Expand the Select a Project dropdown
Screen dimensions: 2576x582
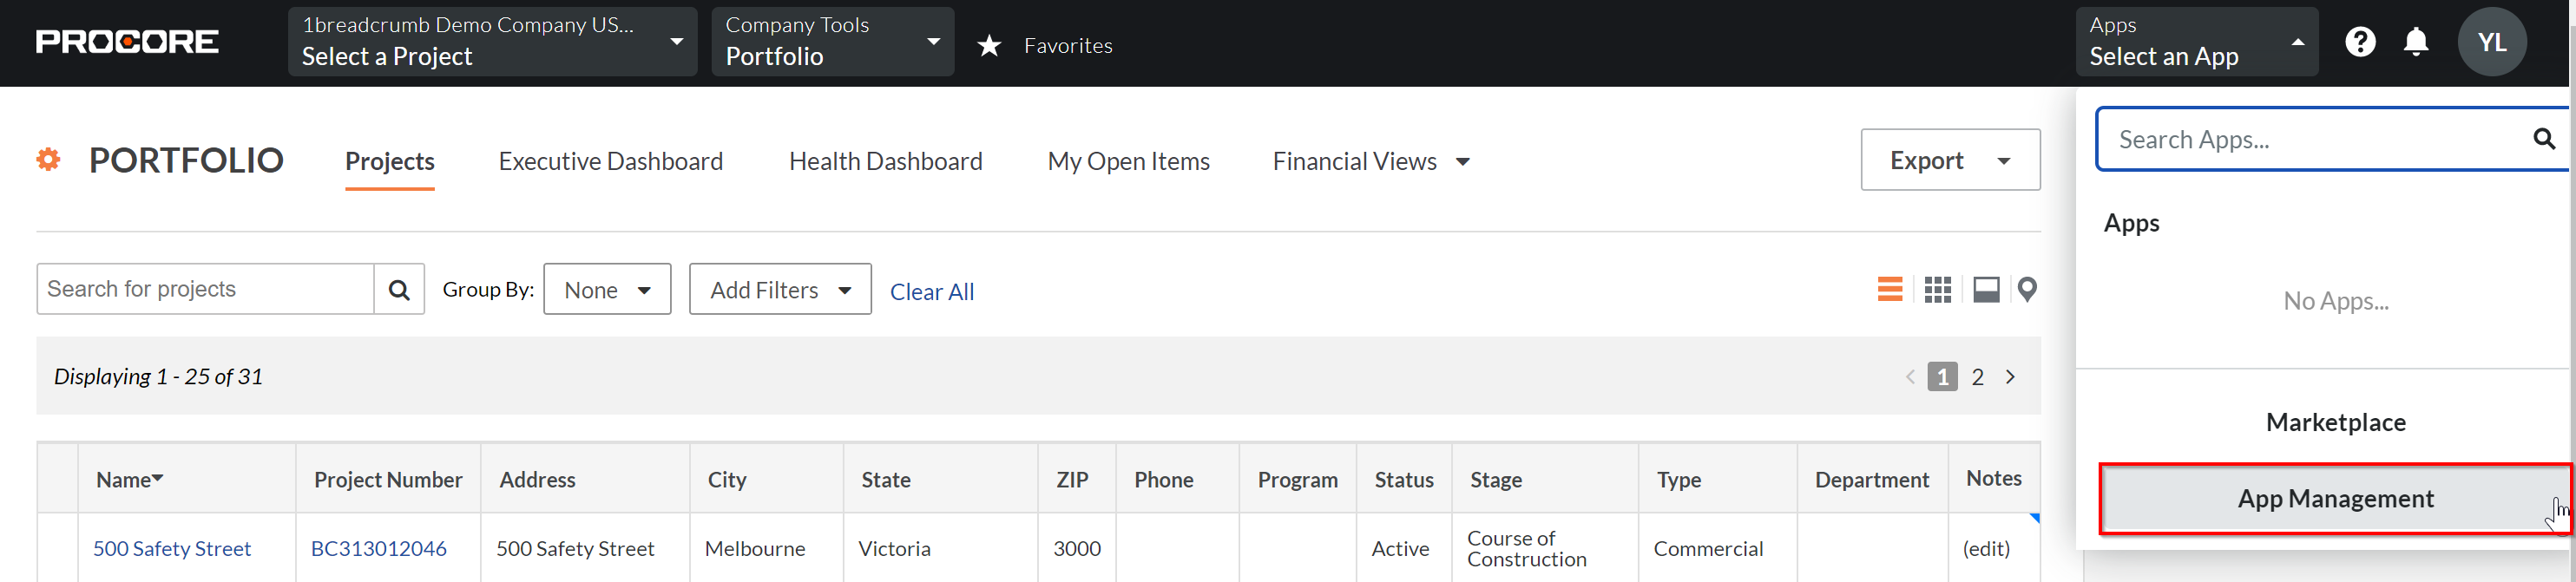click(x=492, y=42)
